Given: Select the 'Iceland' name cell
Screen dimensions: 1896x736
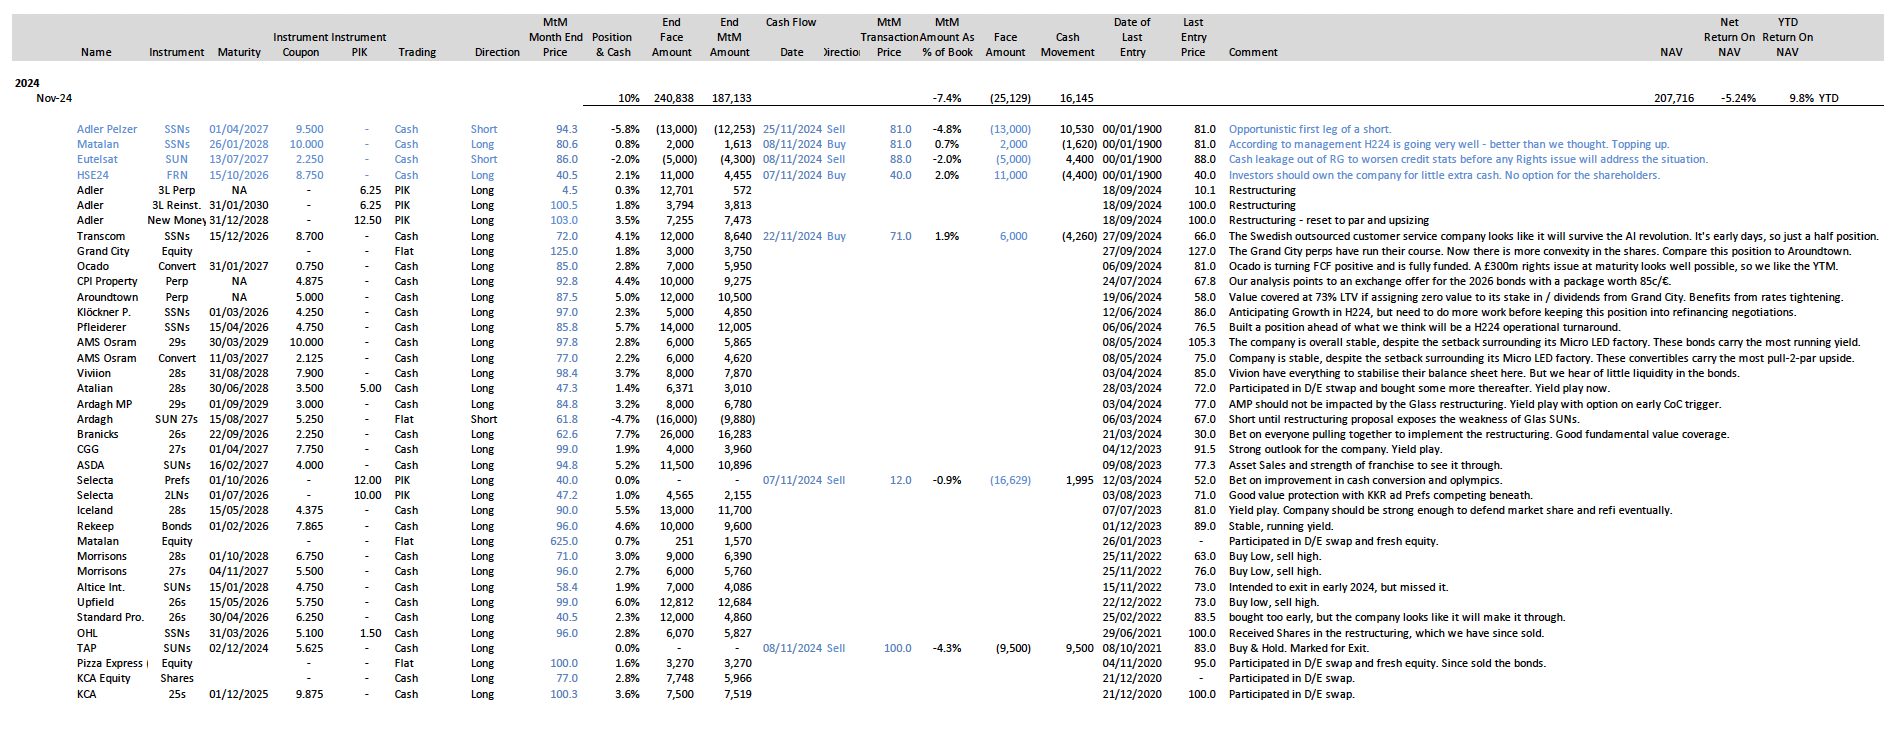Looking at the screenshot, I should [x=95, y=510].
